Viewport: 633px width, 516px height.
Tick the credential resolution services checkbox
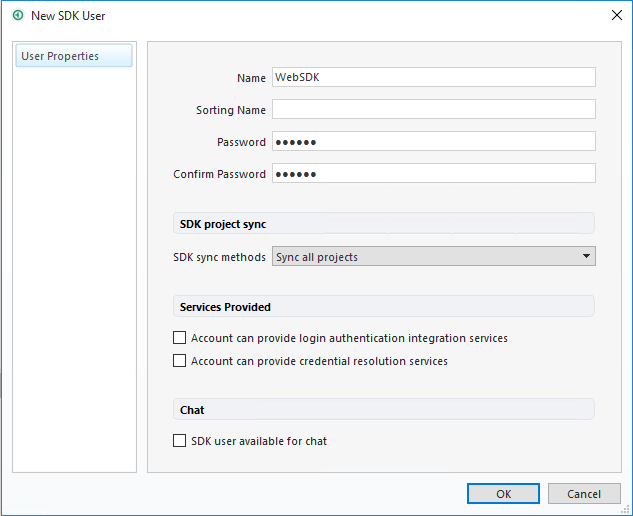180,361
